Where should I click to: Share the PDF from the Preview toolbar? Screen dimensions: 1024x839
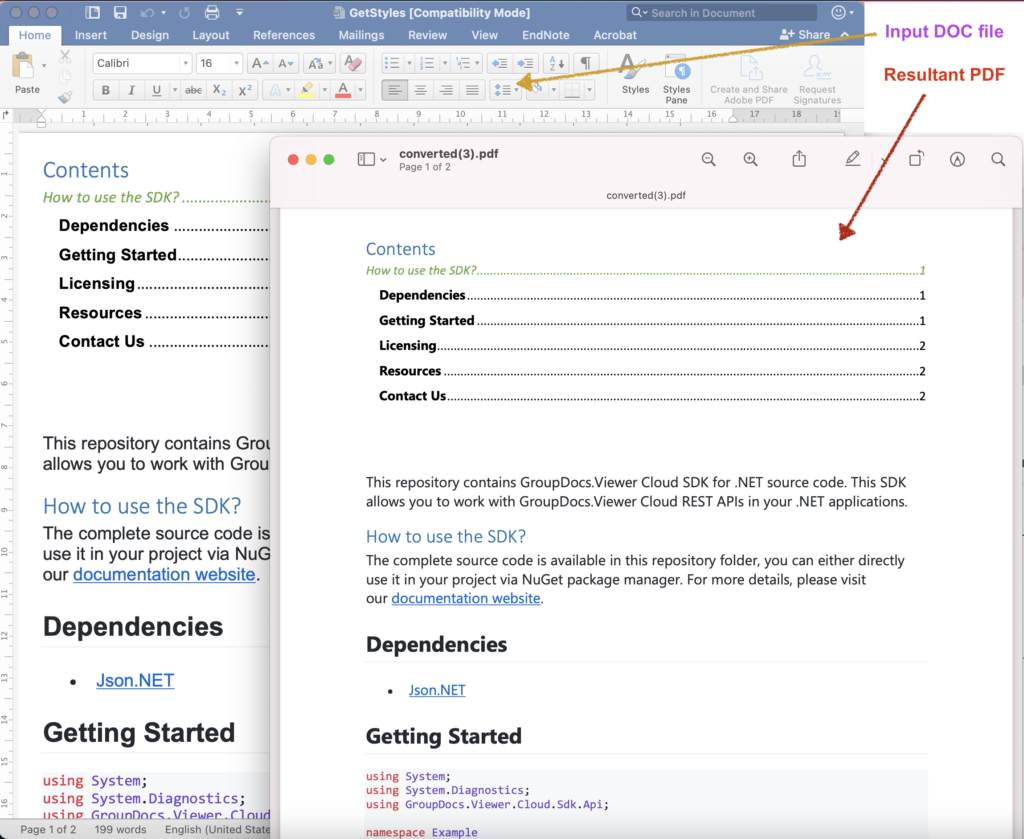point(799,159)
